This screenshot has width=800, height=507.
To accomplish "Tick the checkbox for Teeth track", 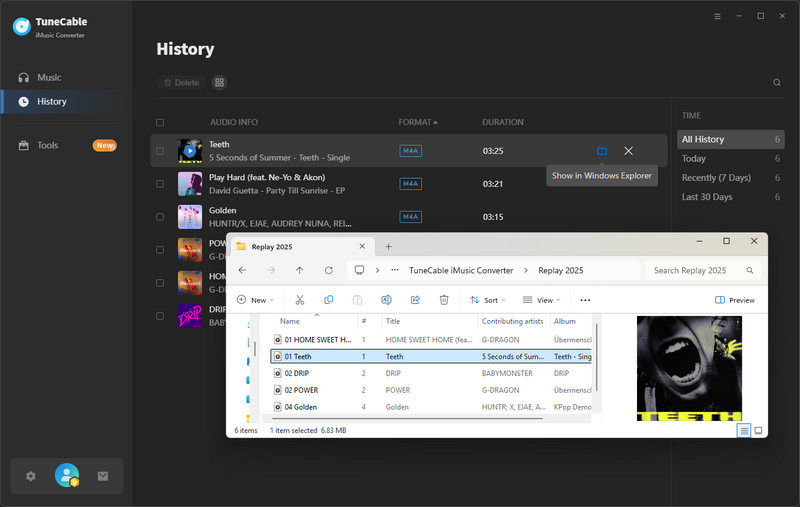I will click(x=160, y=151).
